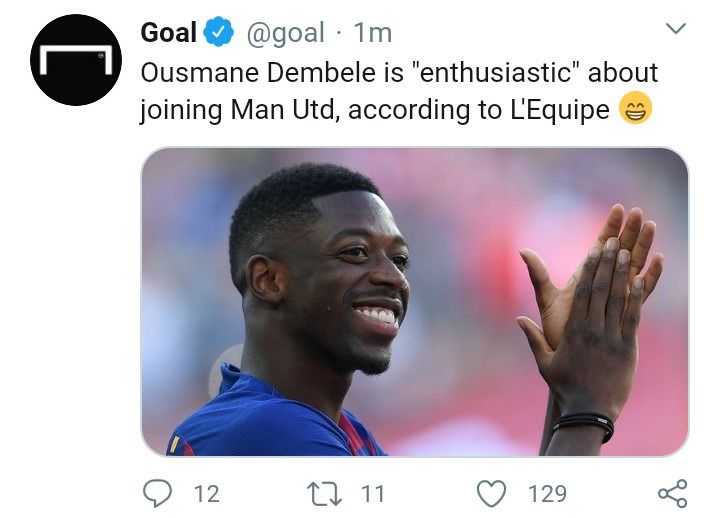
Task: Like the tweet with the heart icon
Action: (490, 493)
